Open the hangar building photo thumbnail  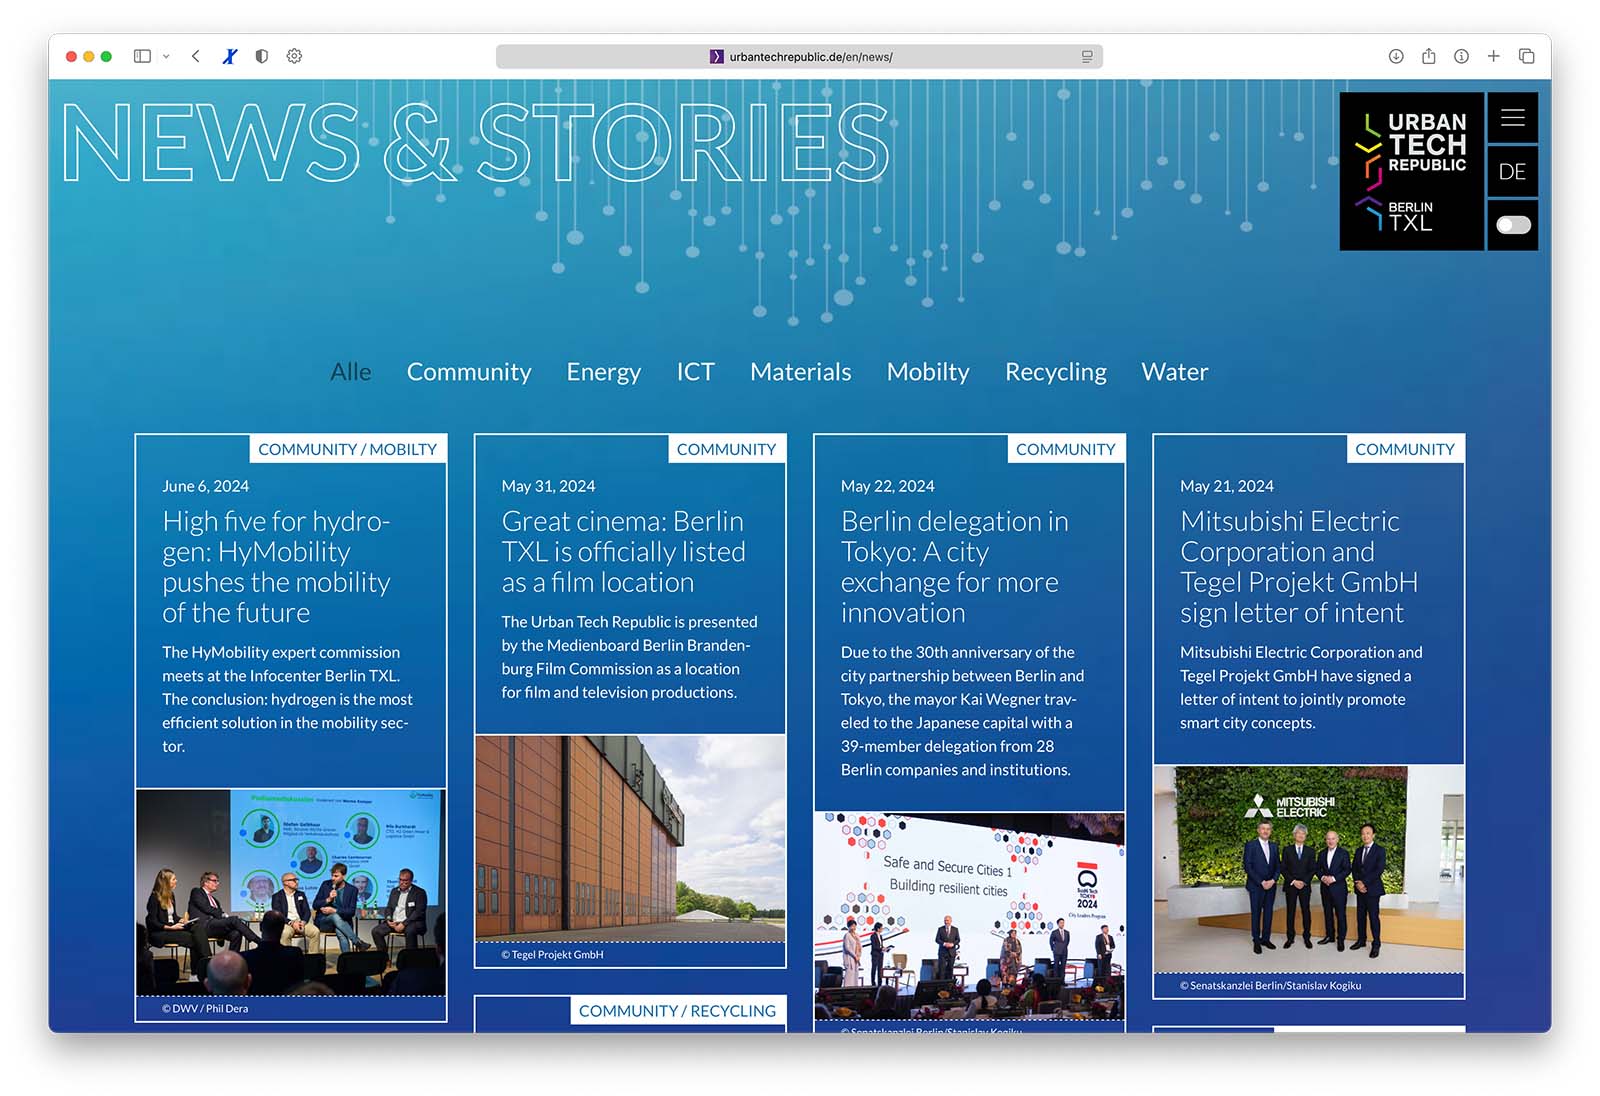[x=630, y=838]
